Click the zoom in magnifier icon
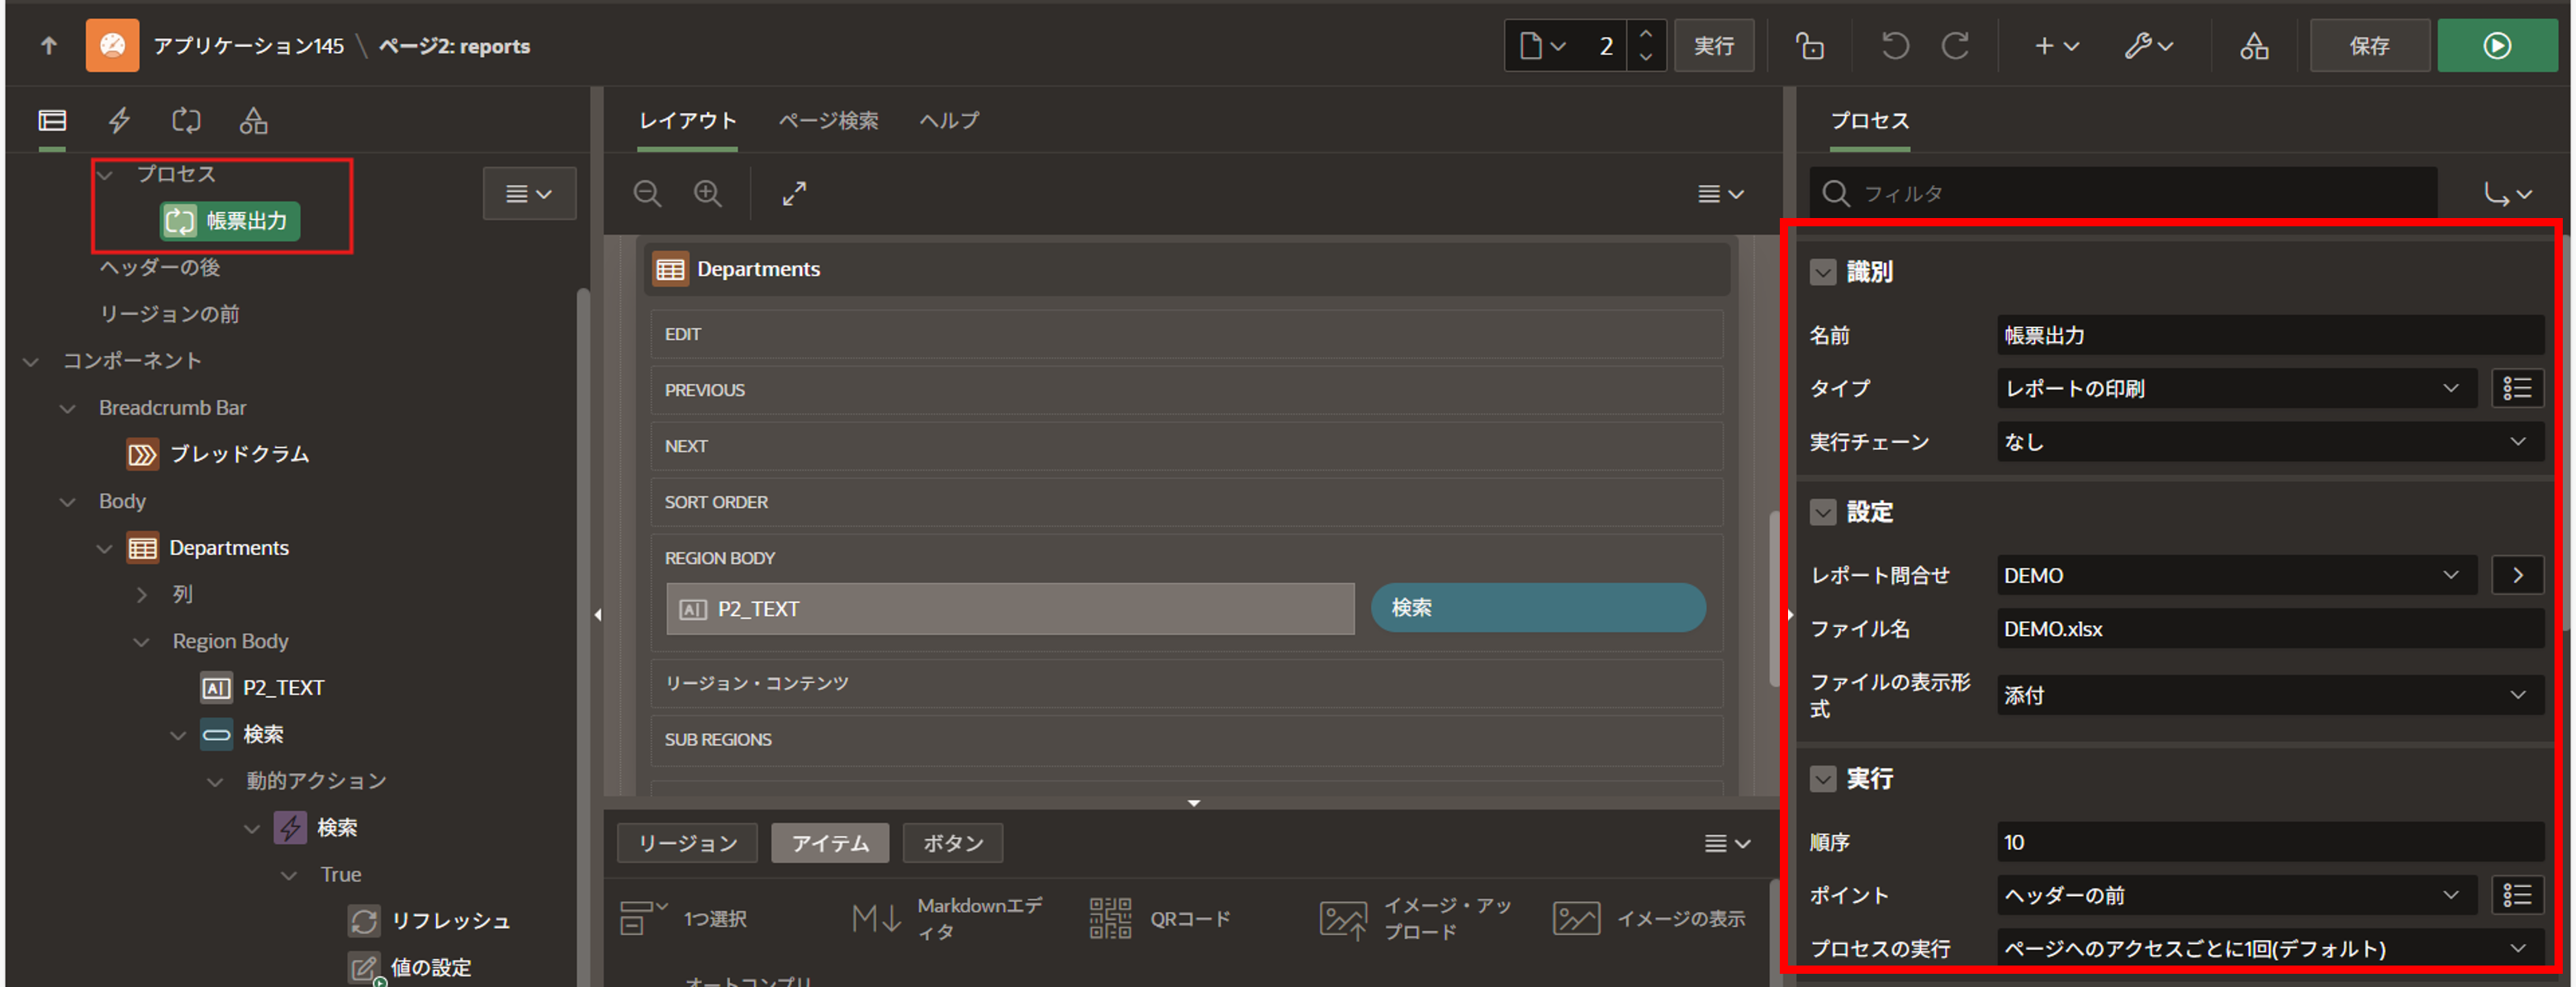Image resolution: width=2576 pixels, height=987 pixels. pos(708,194)
